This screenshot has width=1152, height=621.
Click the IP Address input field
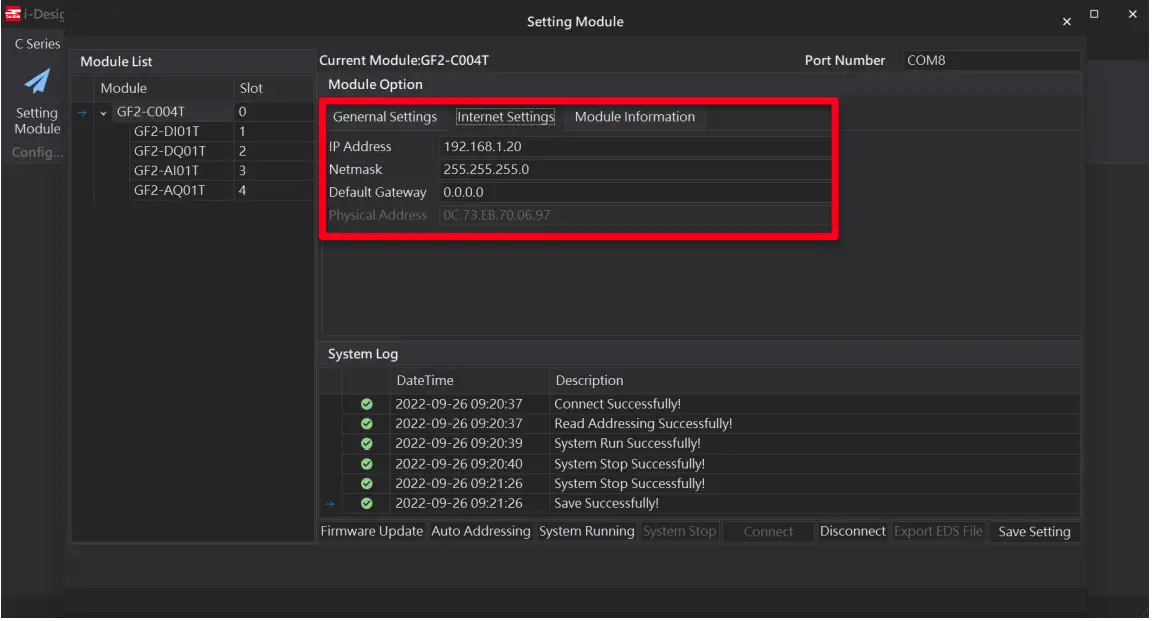click(634, 146)
